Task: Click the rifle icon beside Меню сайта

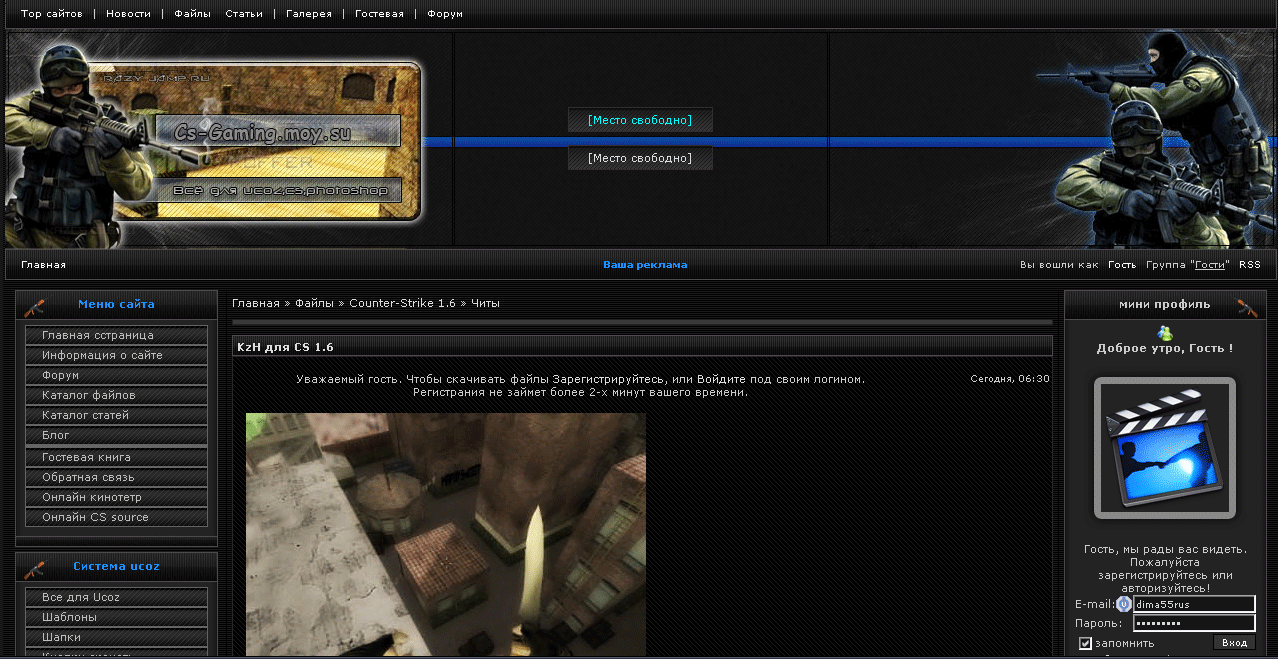Action: coord(35,305)
